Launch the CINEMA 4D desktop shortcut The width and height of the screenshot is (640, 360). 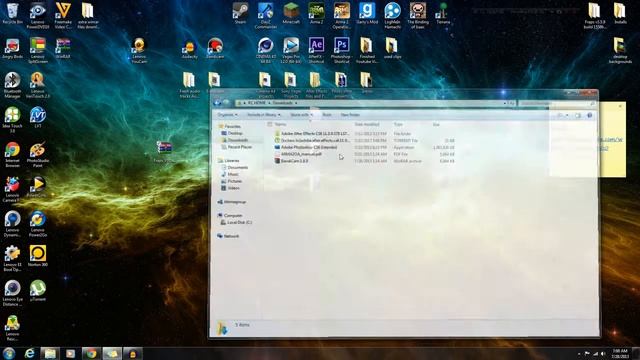point(265,50)
